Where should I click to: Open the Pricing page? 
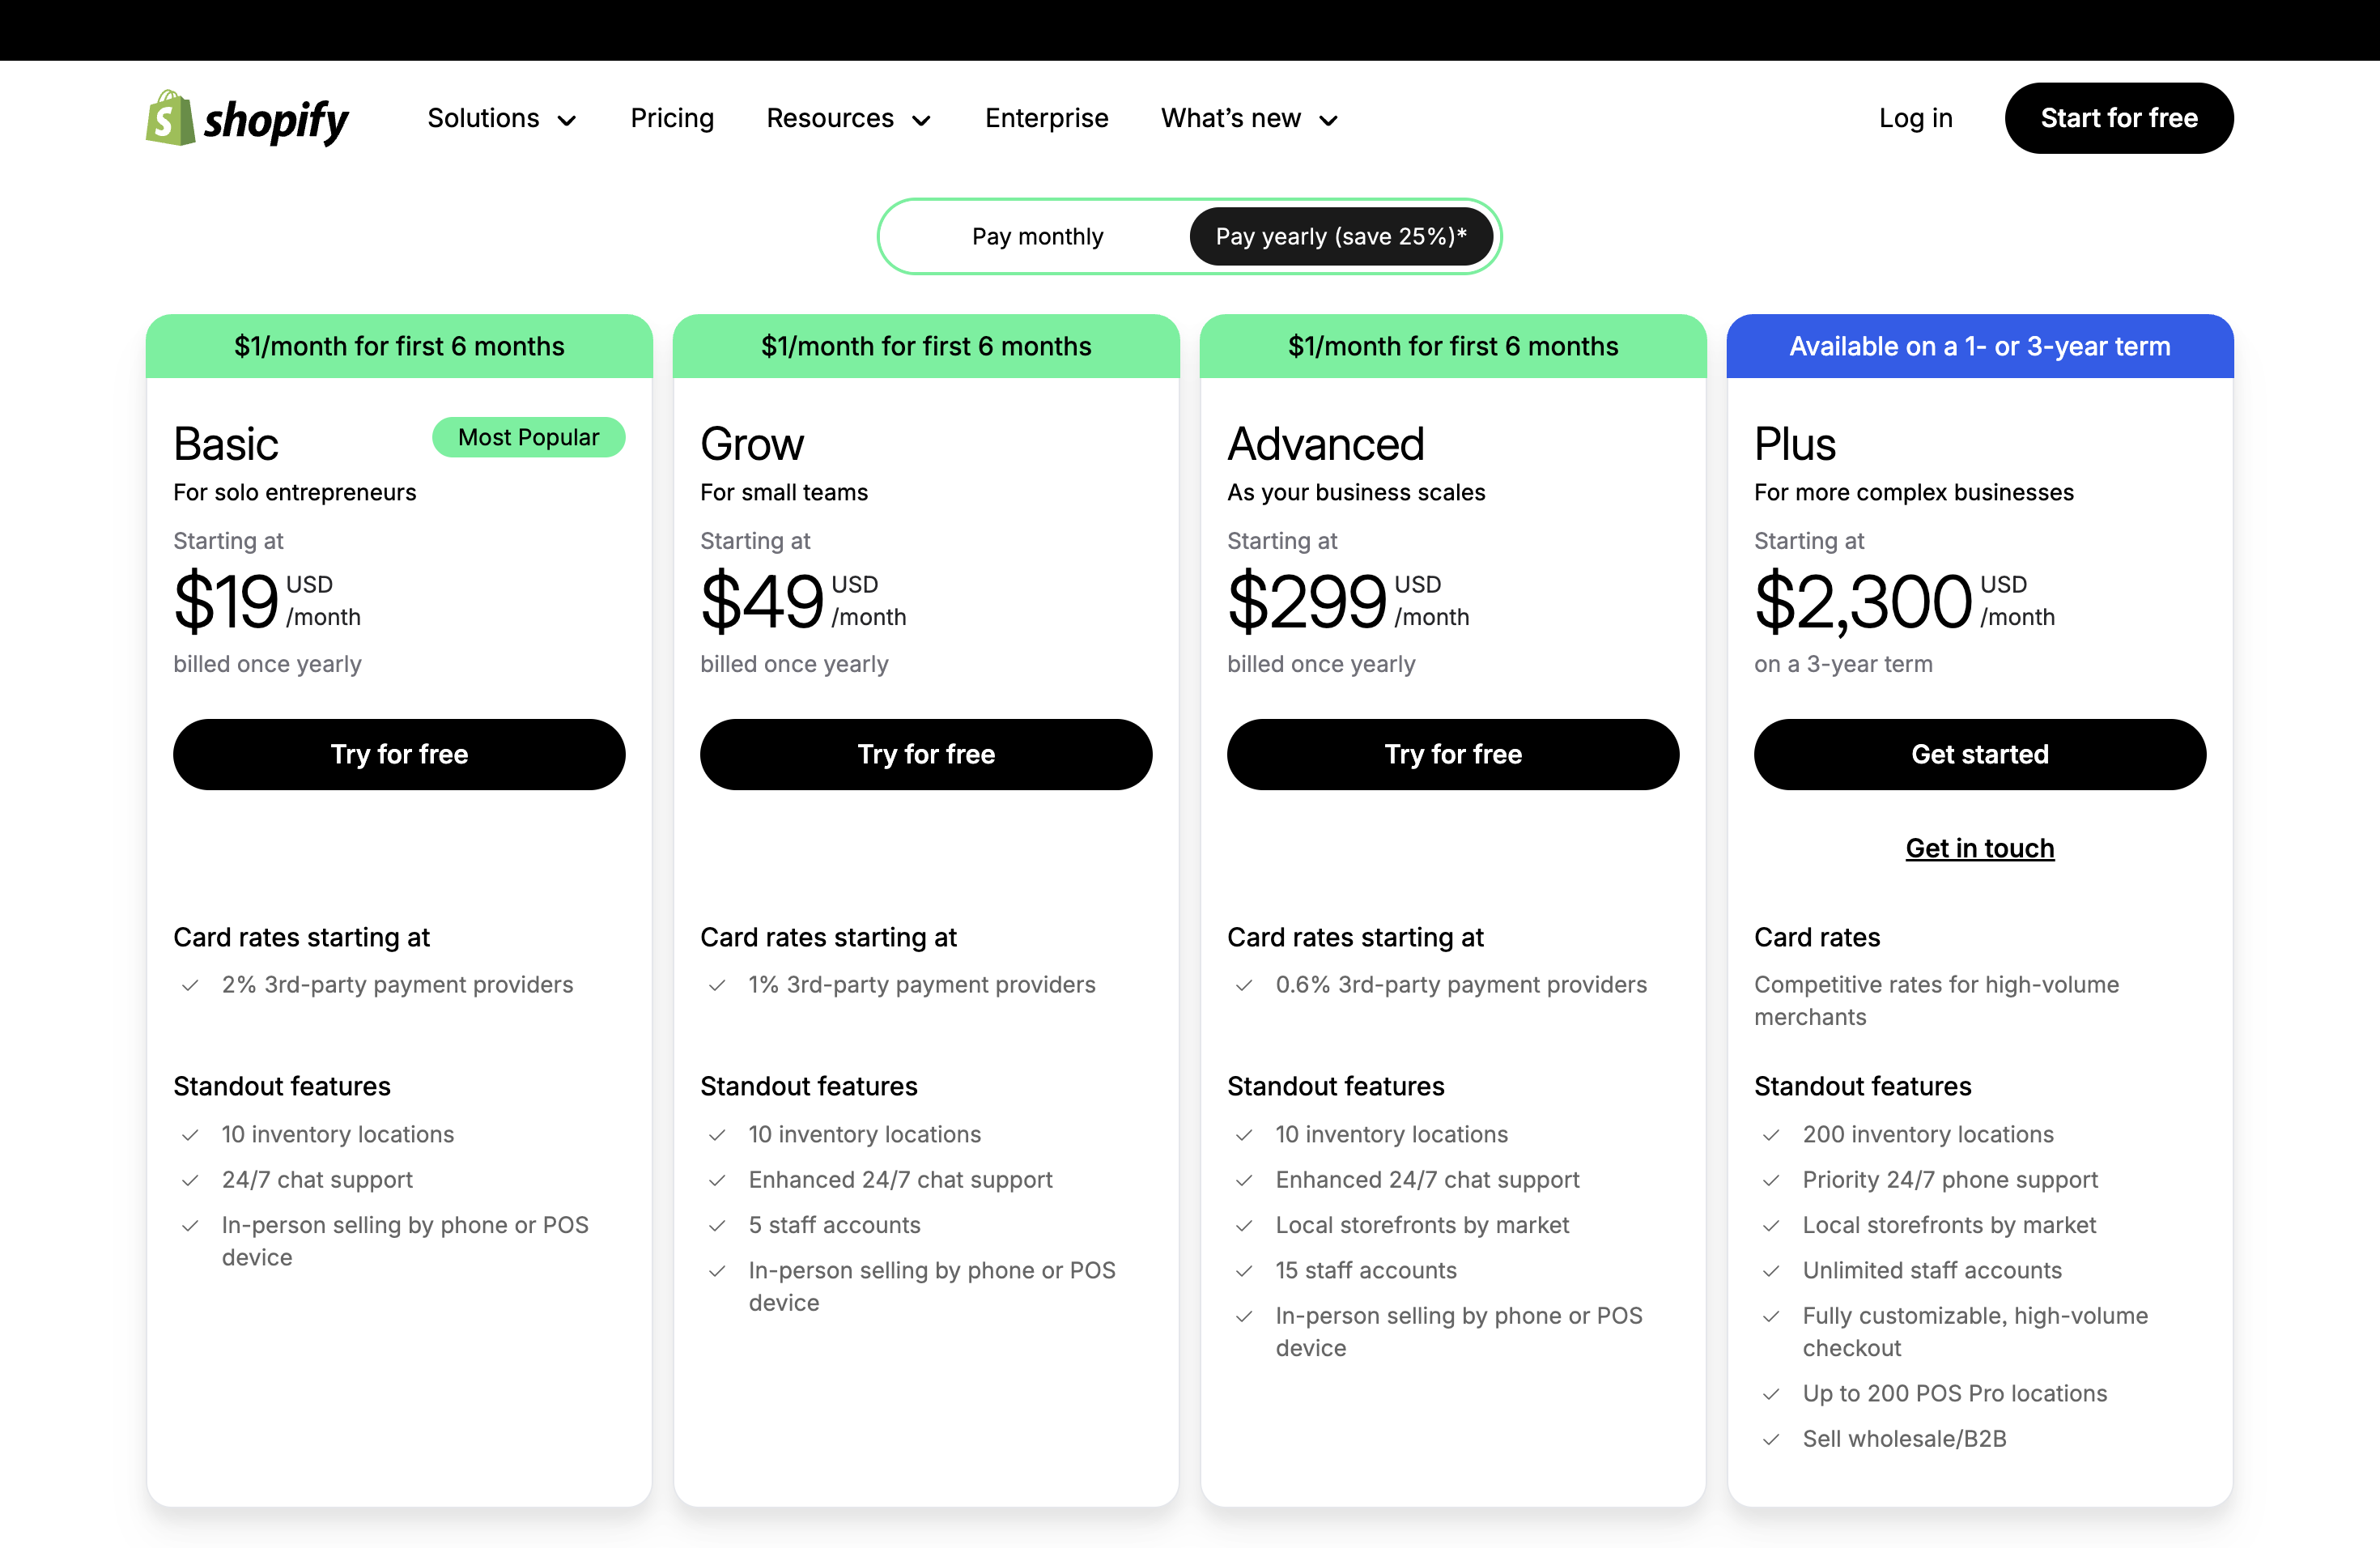tap(672, 118)
